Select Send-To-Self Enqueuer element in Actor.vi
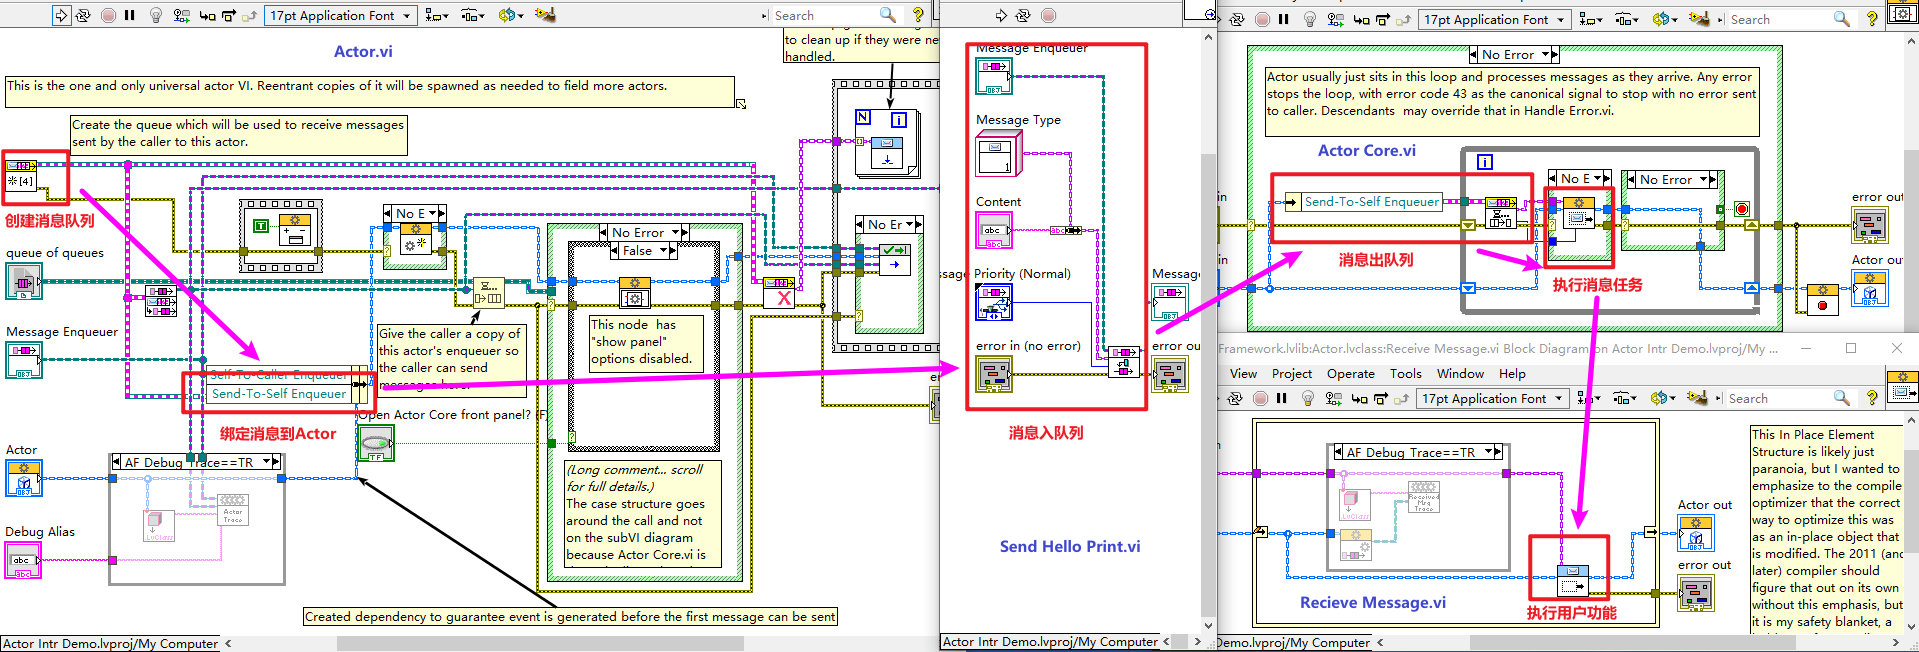 [279, 393]
